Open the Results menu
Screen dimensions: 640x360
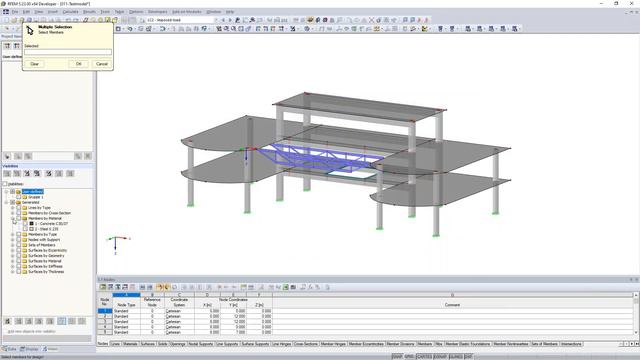pos(89,12)
